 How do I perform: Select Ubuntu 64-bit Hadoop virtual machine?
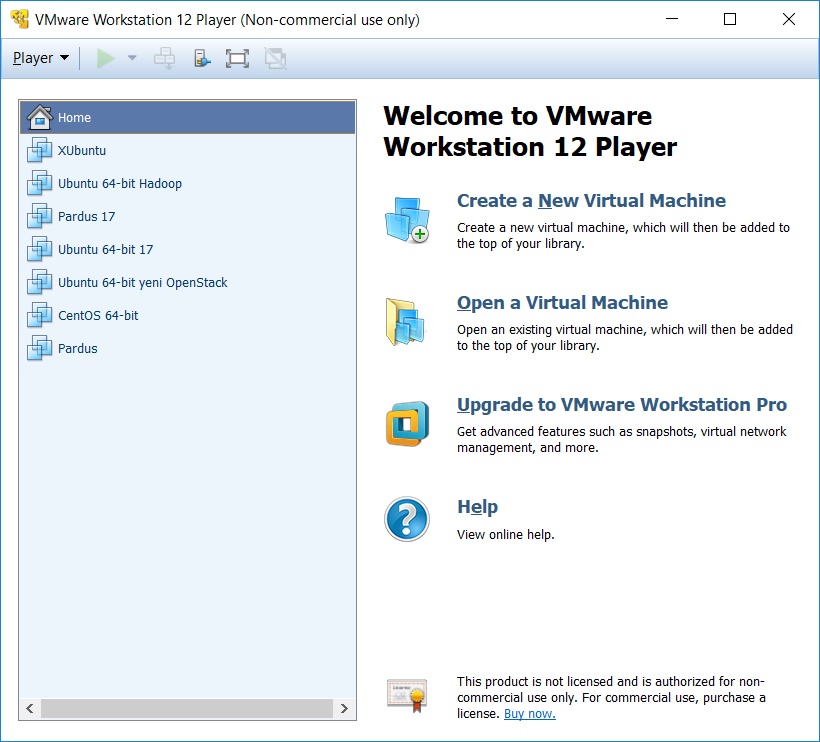[x=187, y=184]
